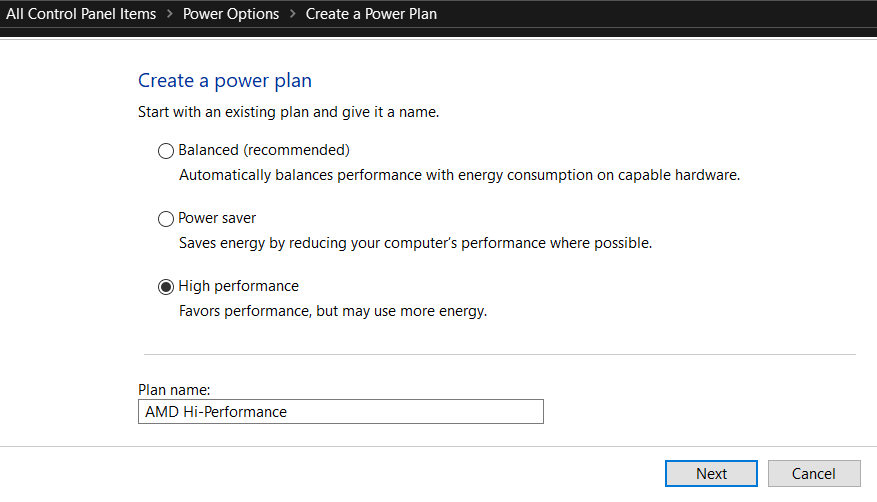
Task: Click the "Automatically balances performance" description
Action: (x=459, y=175)
